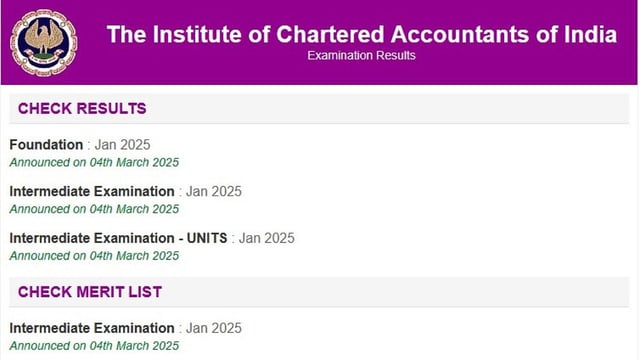This screenshot has height=360, width=640.
Task: Click announcement date under Intermediate Examination results
Action: (x=94, y=209)
